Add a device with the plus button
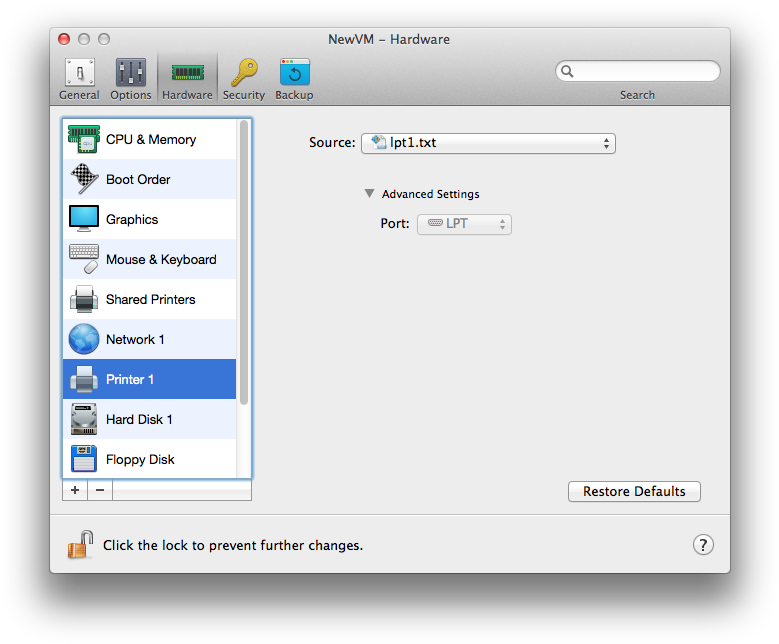 (75, 491)
